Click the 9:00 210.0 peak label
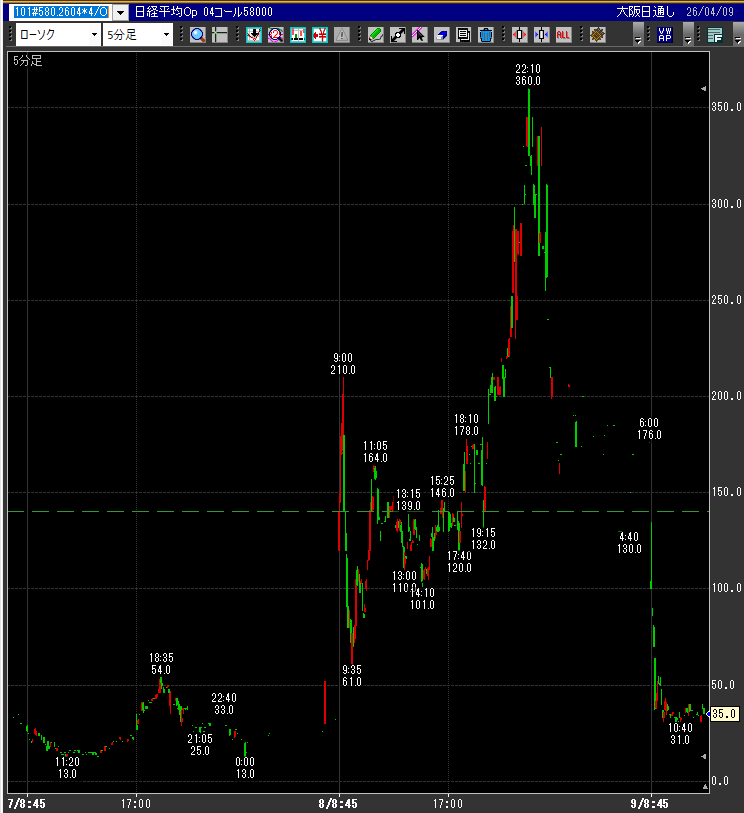The width and height of the screenshot is (744, 813). (x=343, y=364)
